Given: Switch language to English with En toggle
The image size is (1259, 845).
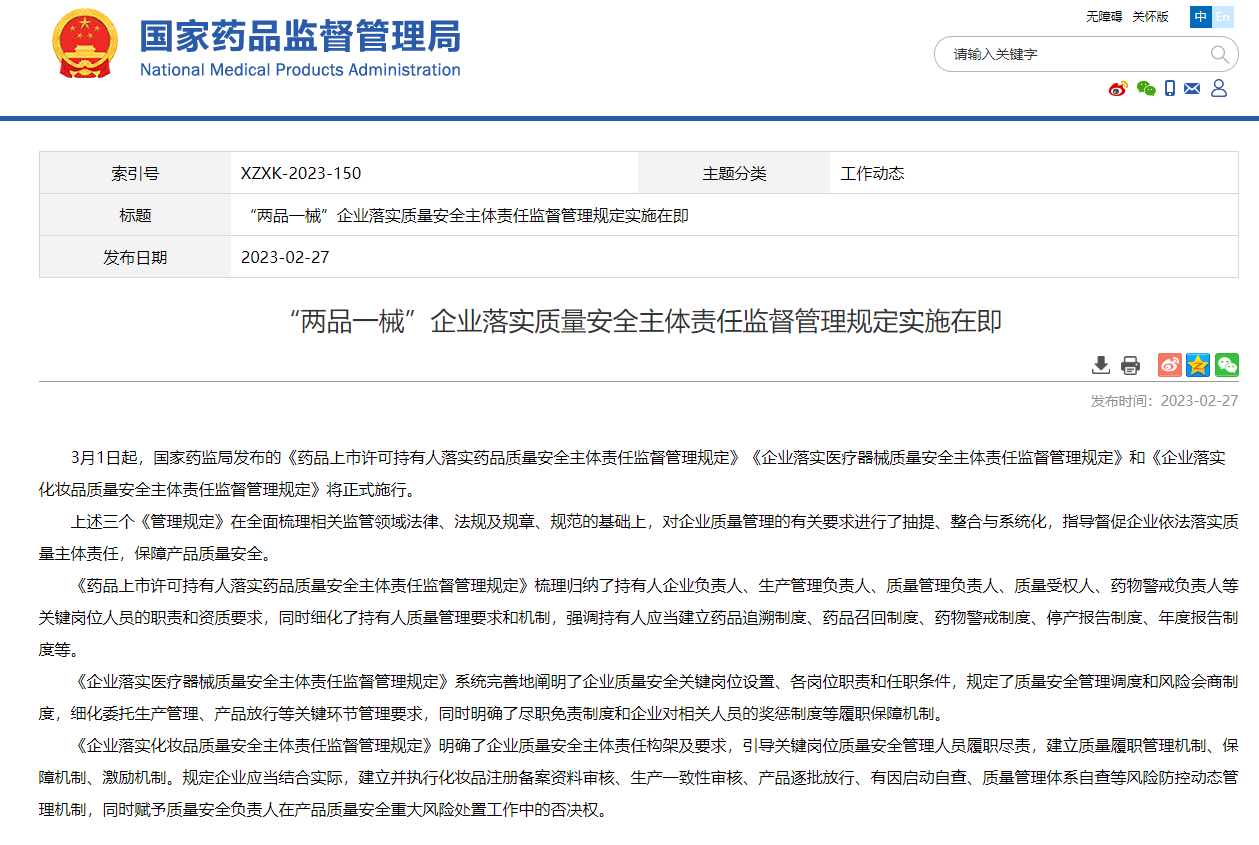Looking at the screenshot, I should click(1224, 17).
